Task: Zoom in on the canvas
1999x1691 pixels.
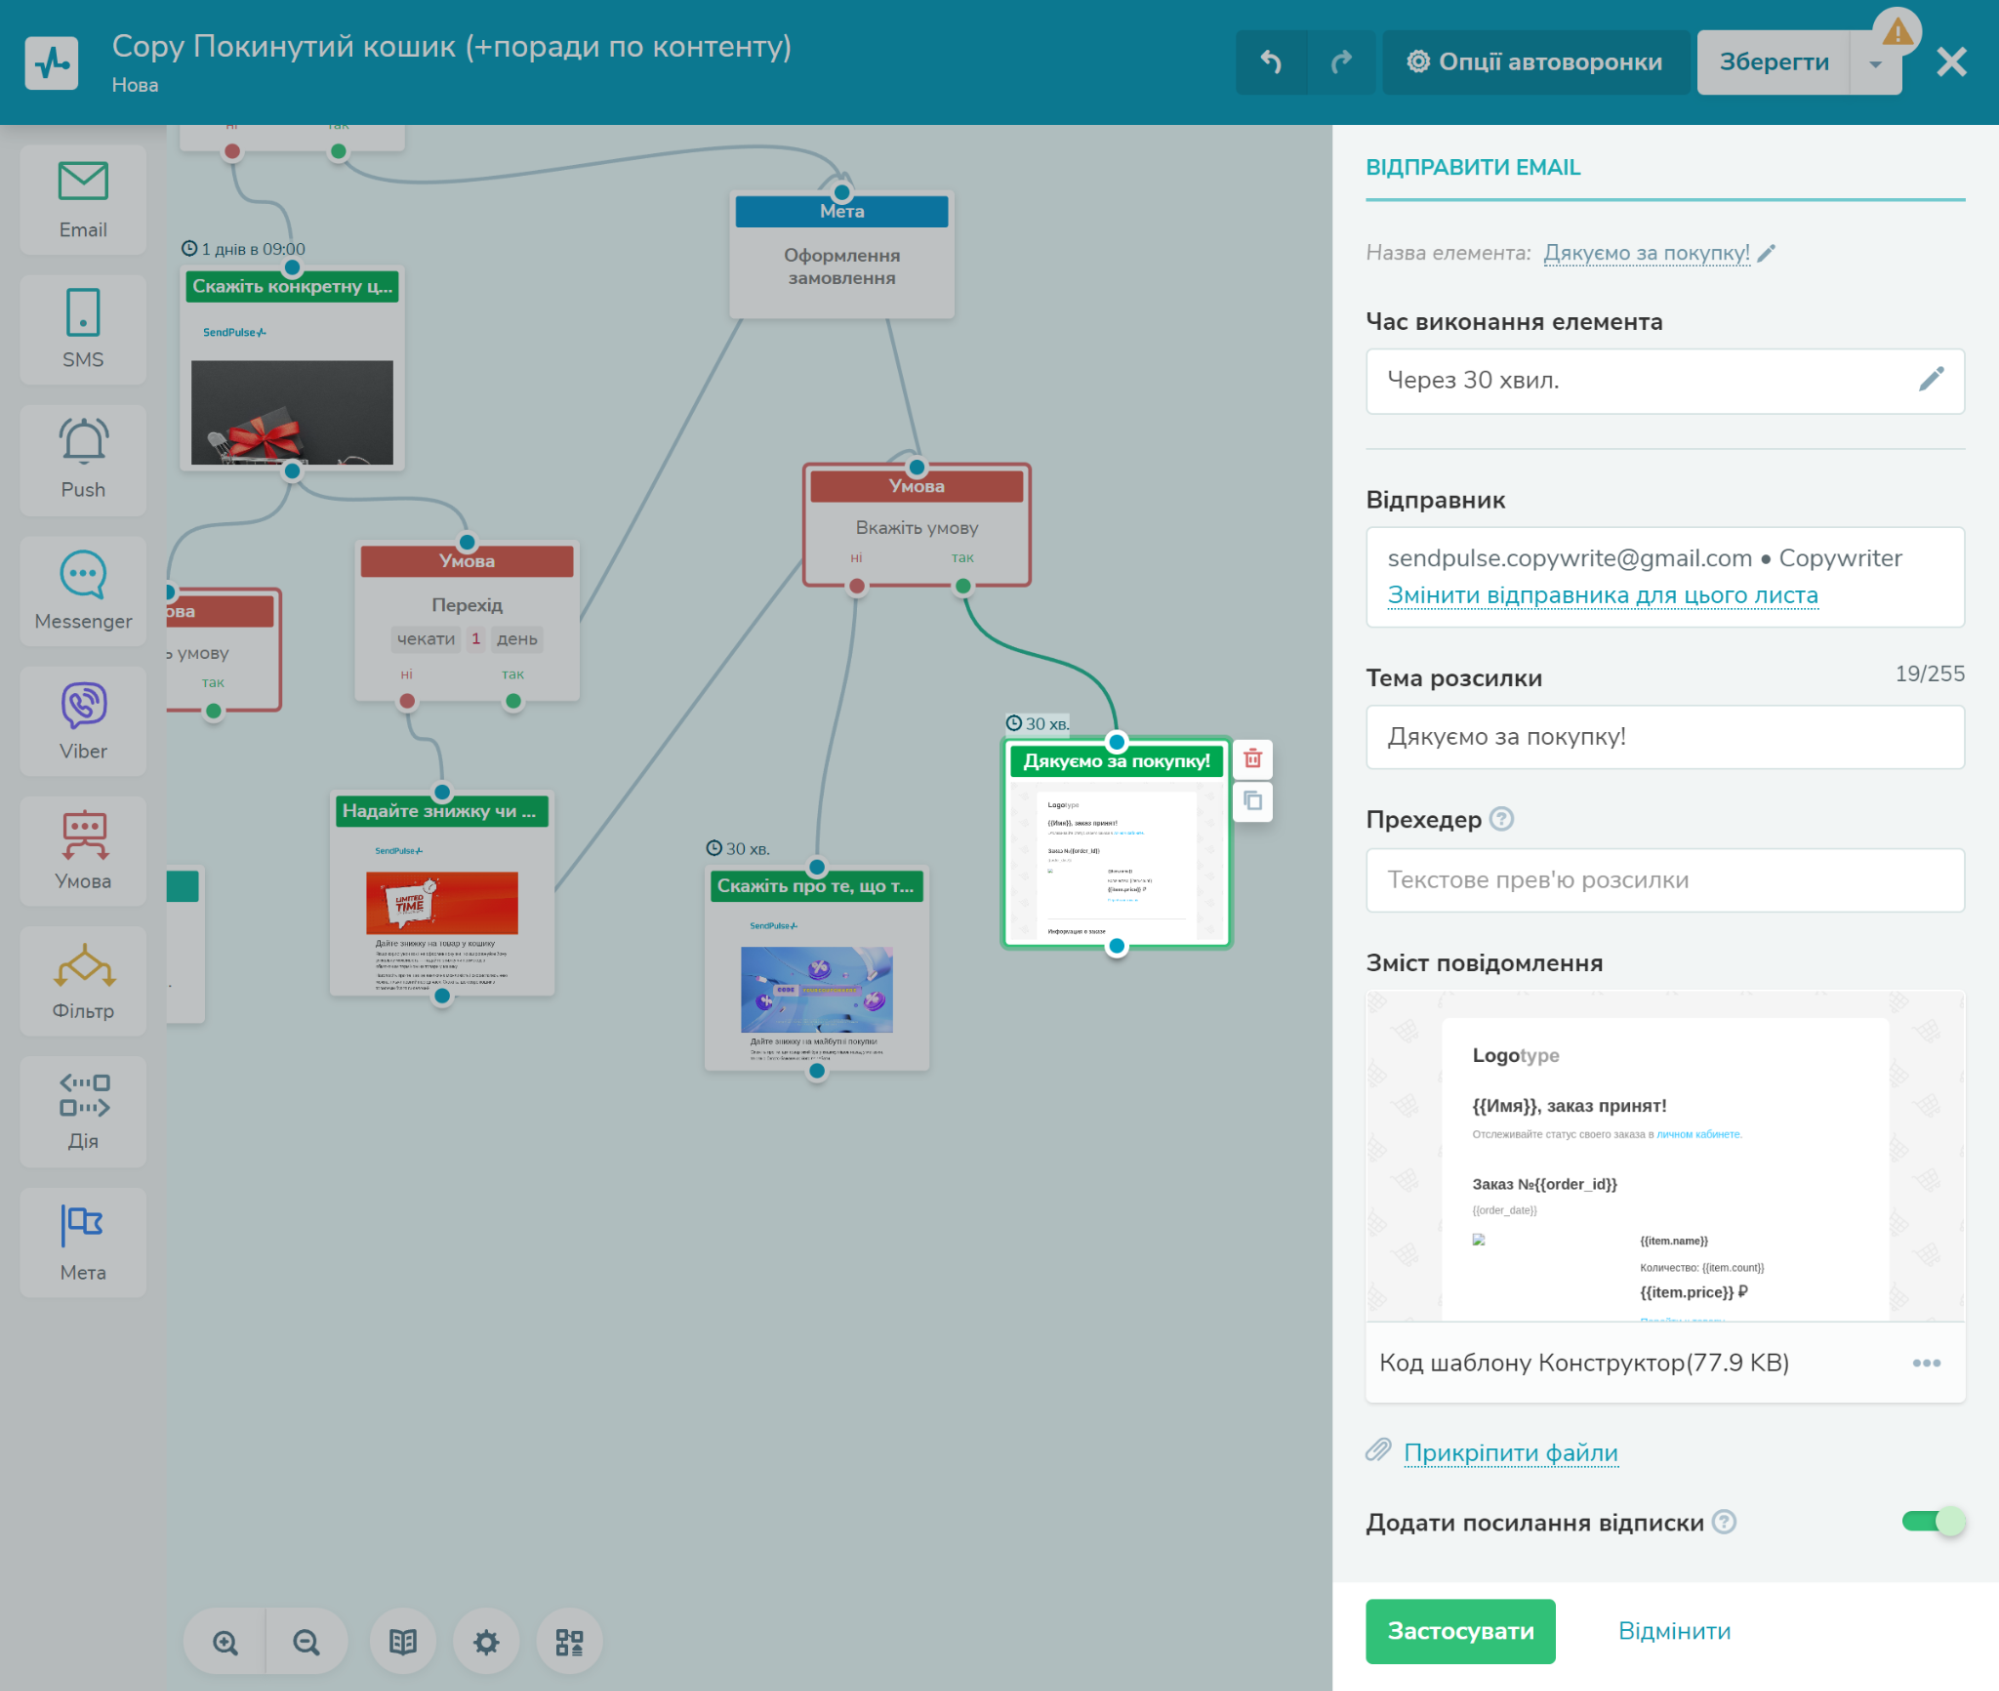Action: coord(226,1642)
